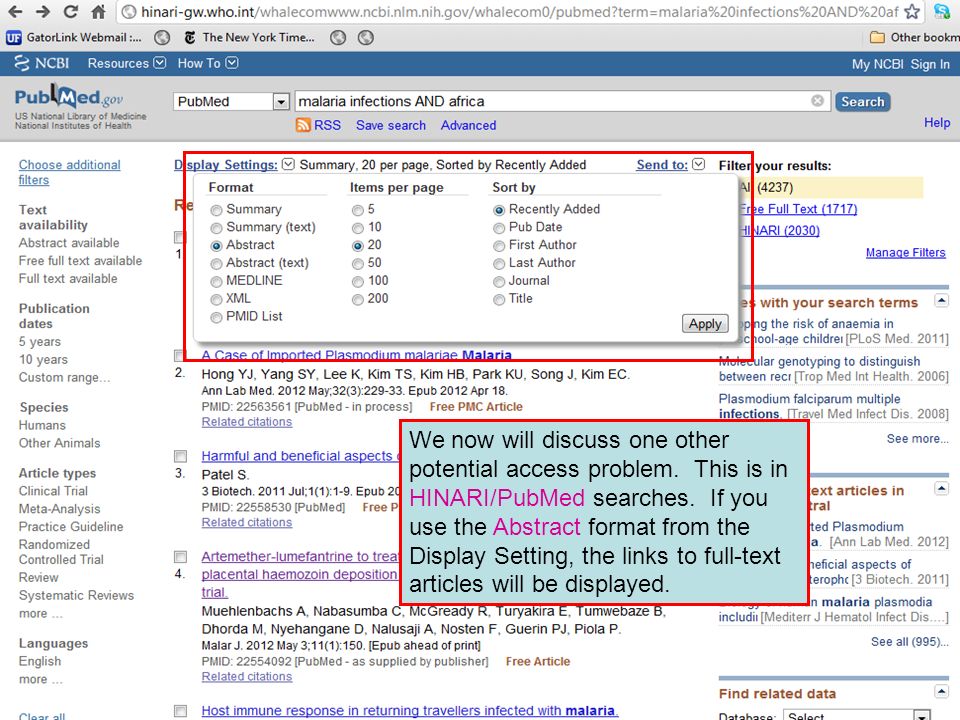Click Sign In
Image resolution: width=960 pixels, height=720 pixels.
pyautogui.click(x=930, y=64)
